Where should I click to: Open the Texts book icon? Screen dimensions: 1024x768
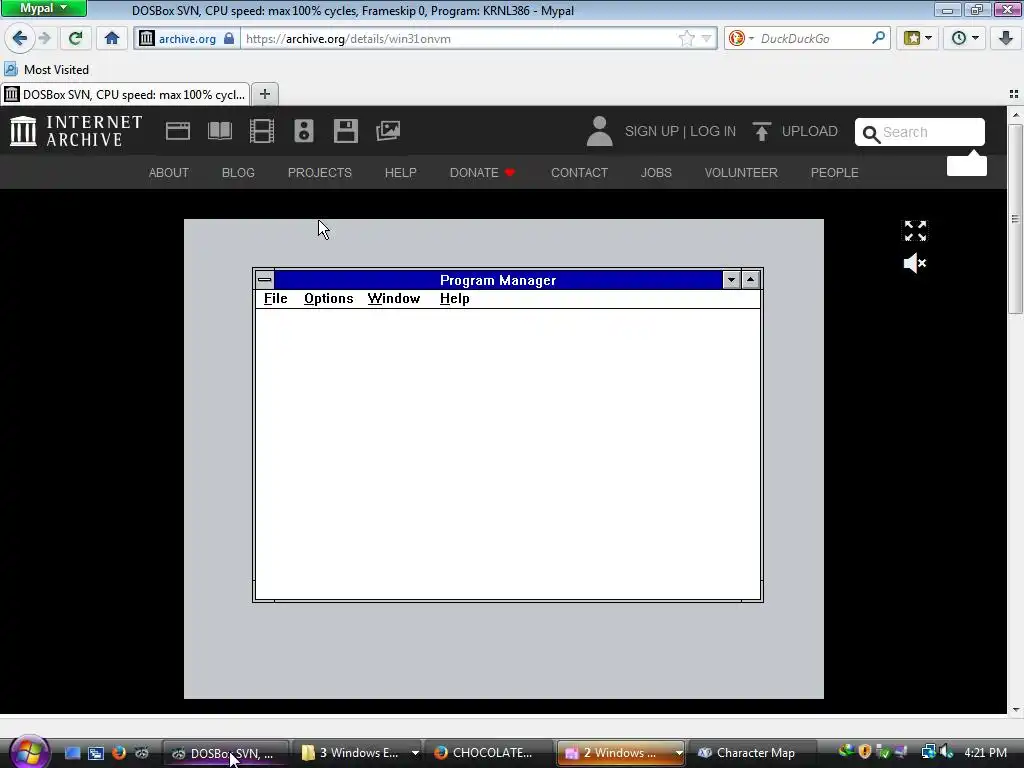(219, 131)
